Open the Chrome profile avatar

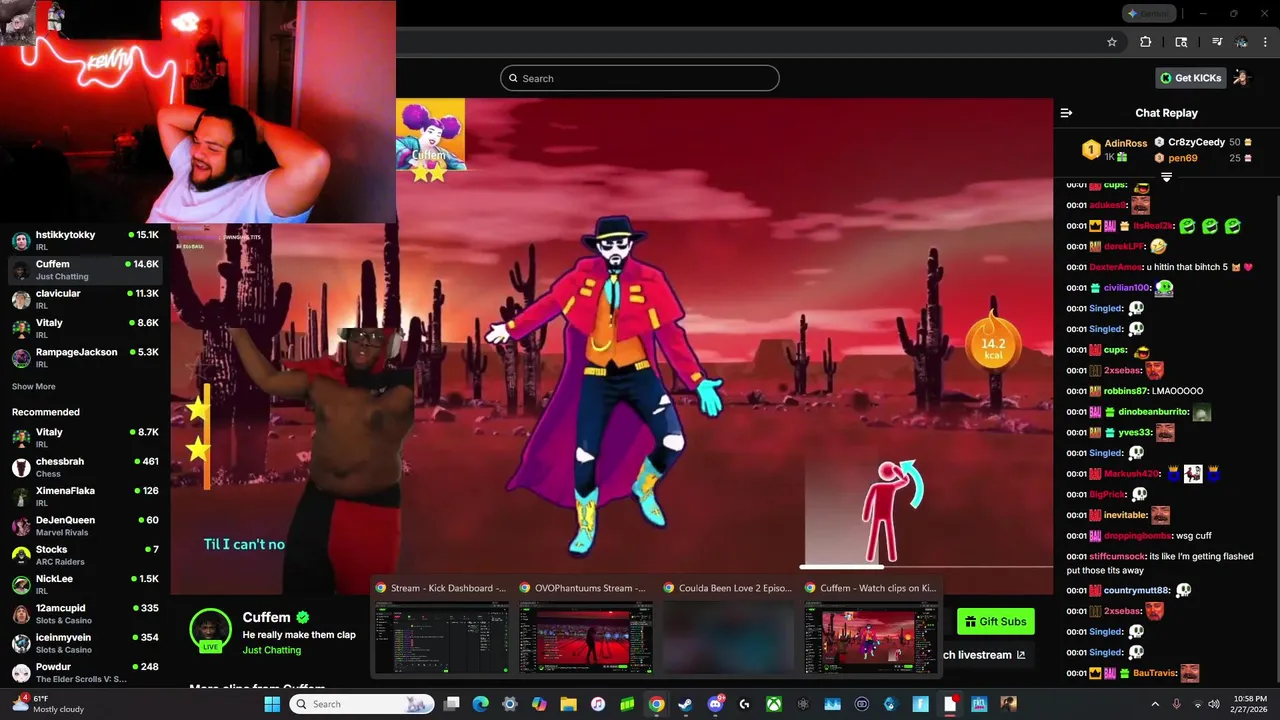point(1241,42)
